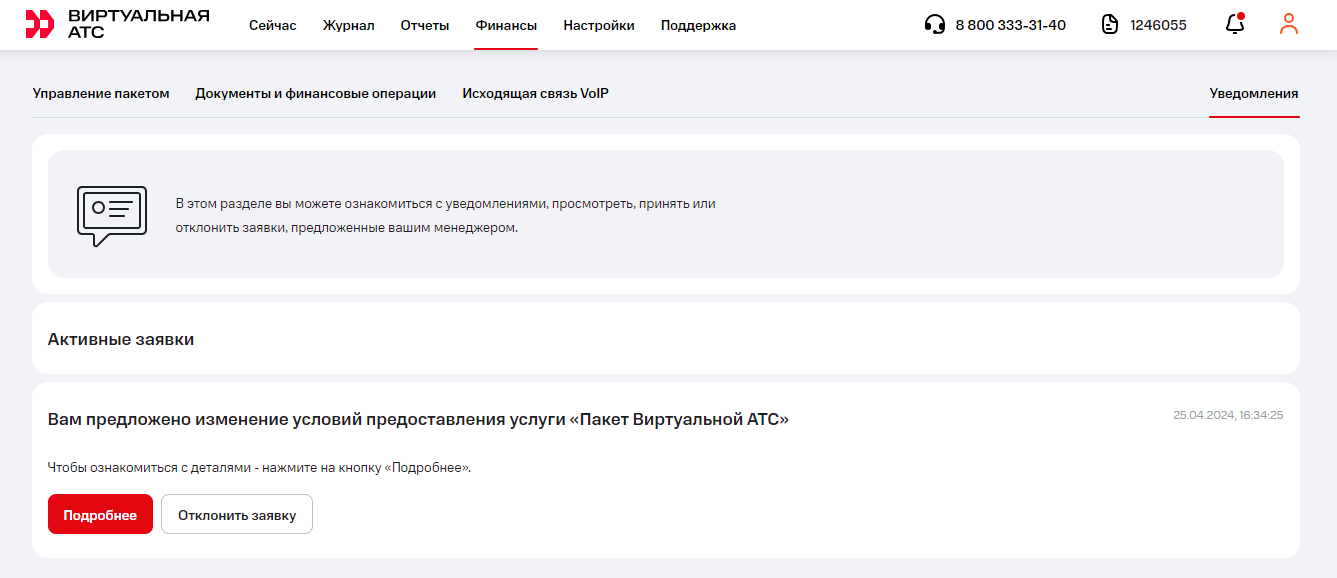
Task: Click the account document icon
Action: point(1110,25)
